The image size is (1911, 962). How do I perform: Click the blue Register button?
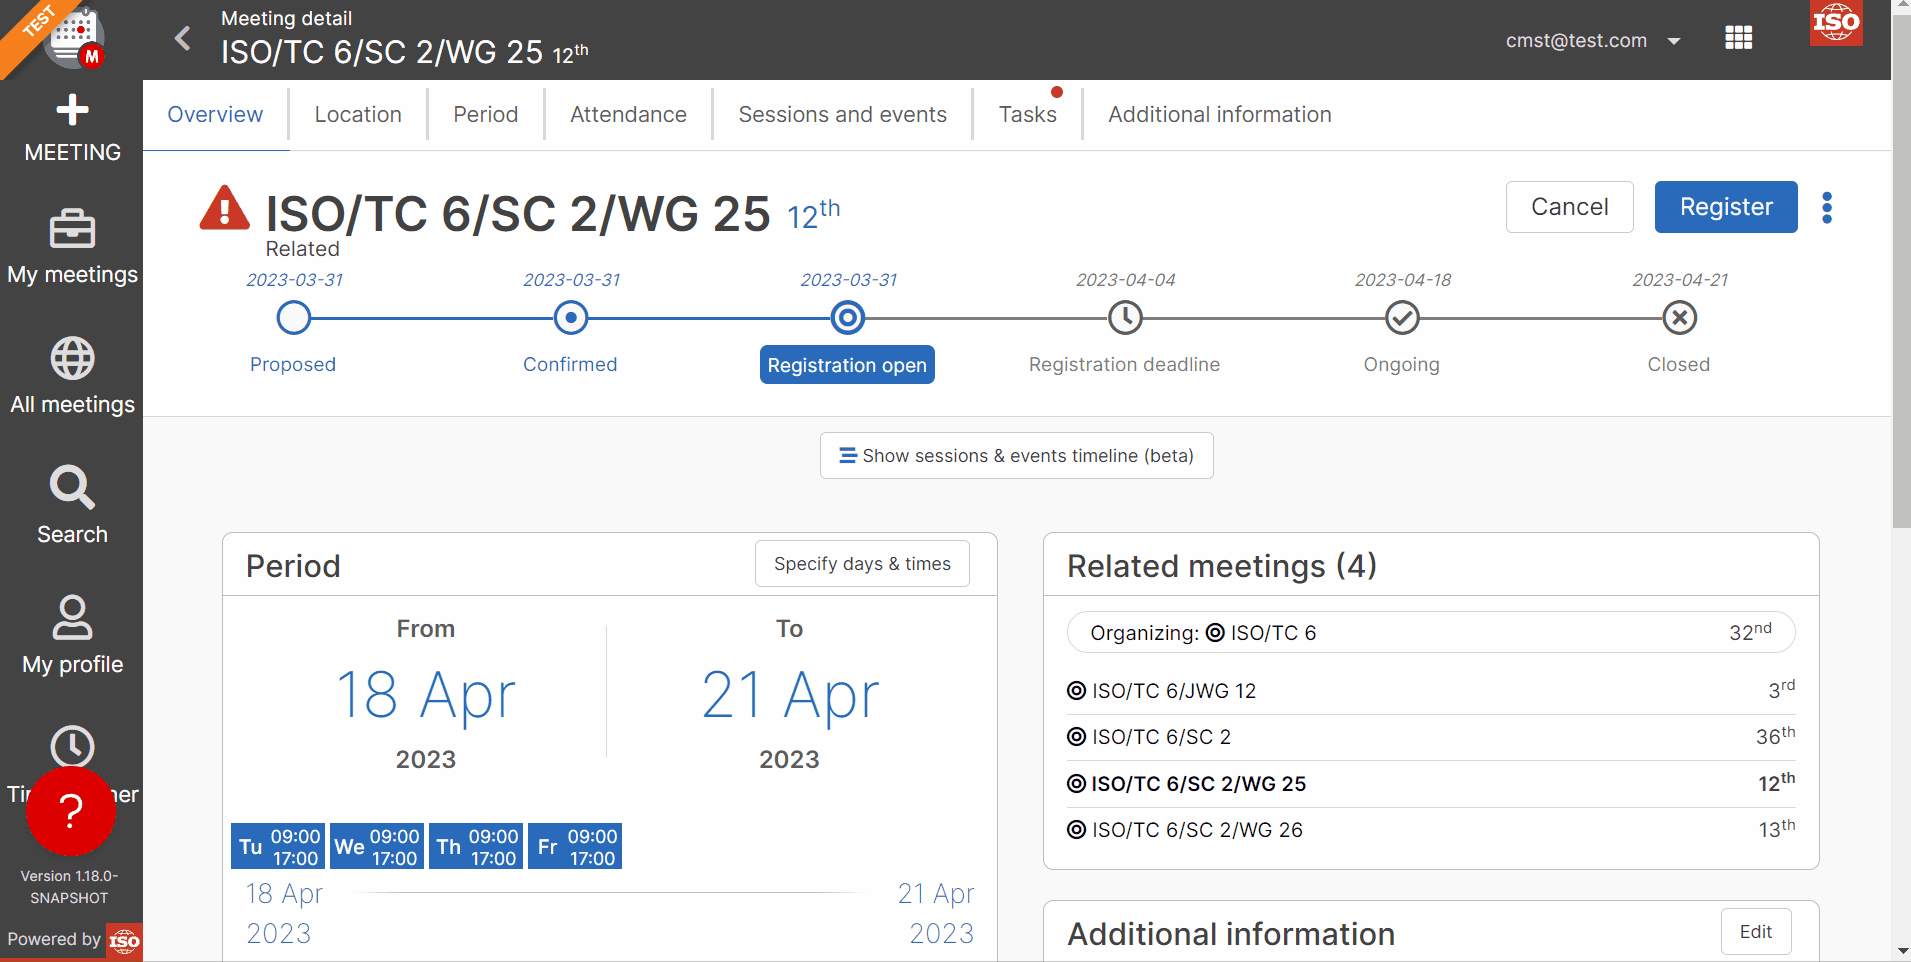[x=1726, y=207]
